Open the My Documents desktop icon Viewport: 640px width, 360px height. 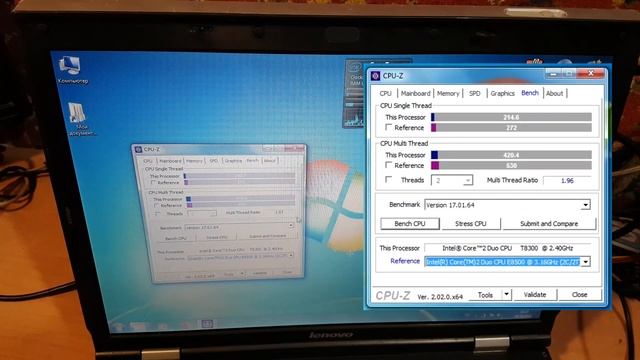tap(79, 119)
